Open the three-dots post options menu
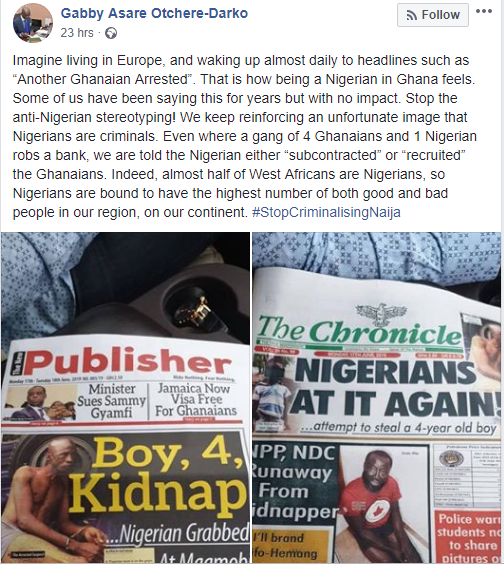 pyautogui.click(x=484, y=11)
